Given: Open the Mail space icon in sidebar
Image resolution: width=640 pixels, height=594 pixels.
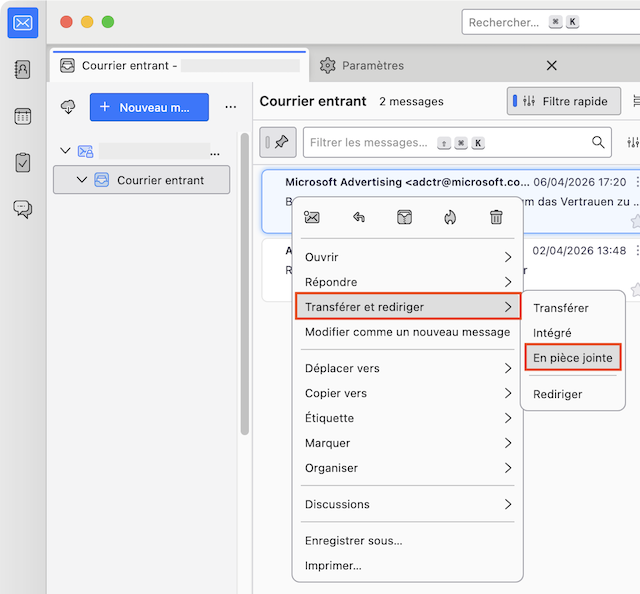Looking at the screenshot, I should pyautogui.click(x=23, y=23).
